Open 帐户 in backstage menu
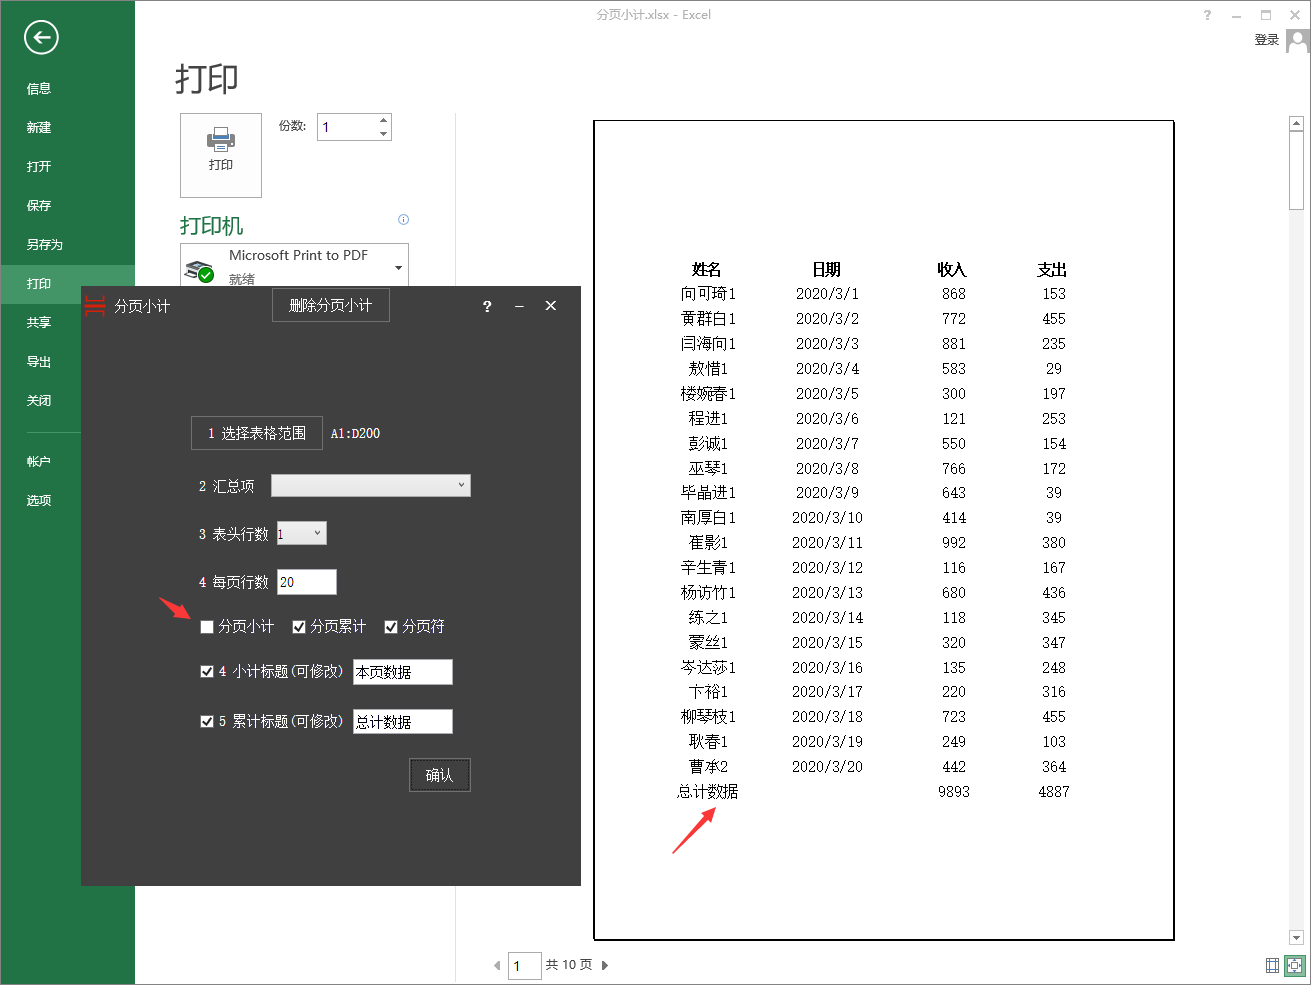 [x=39, y=462]
